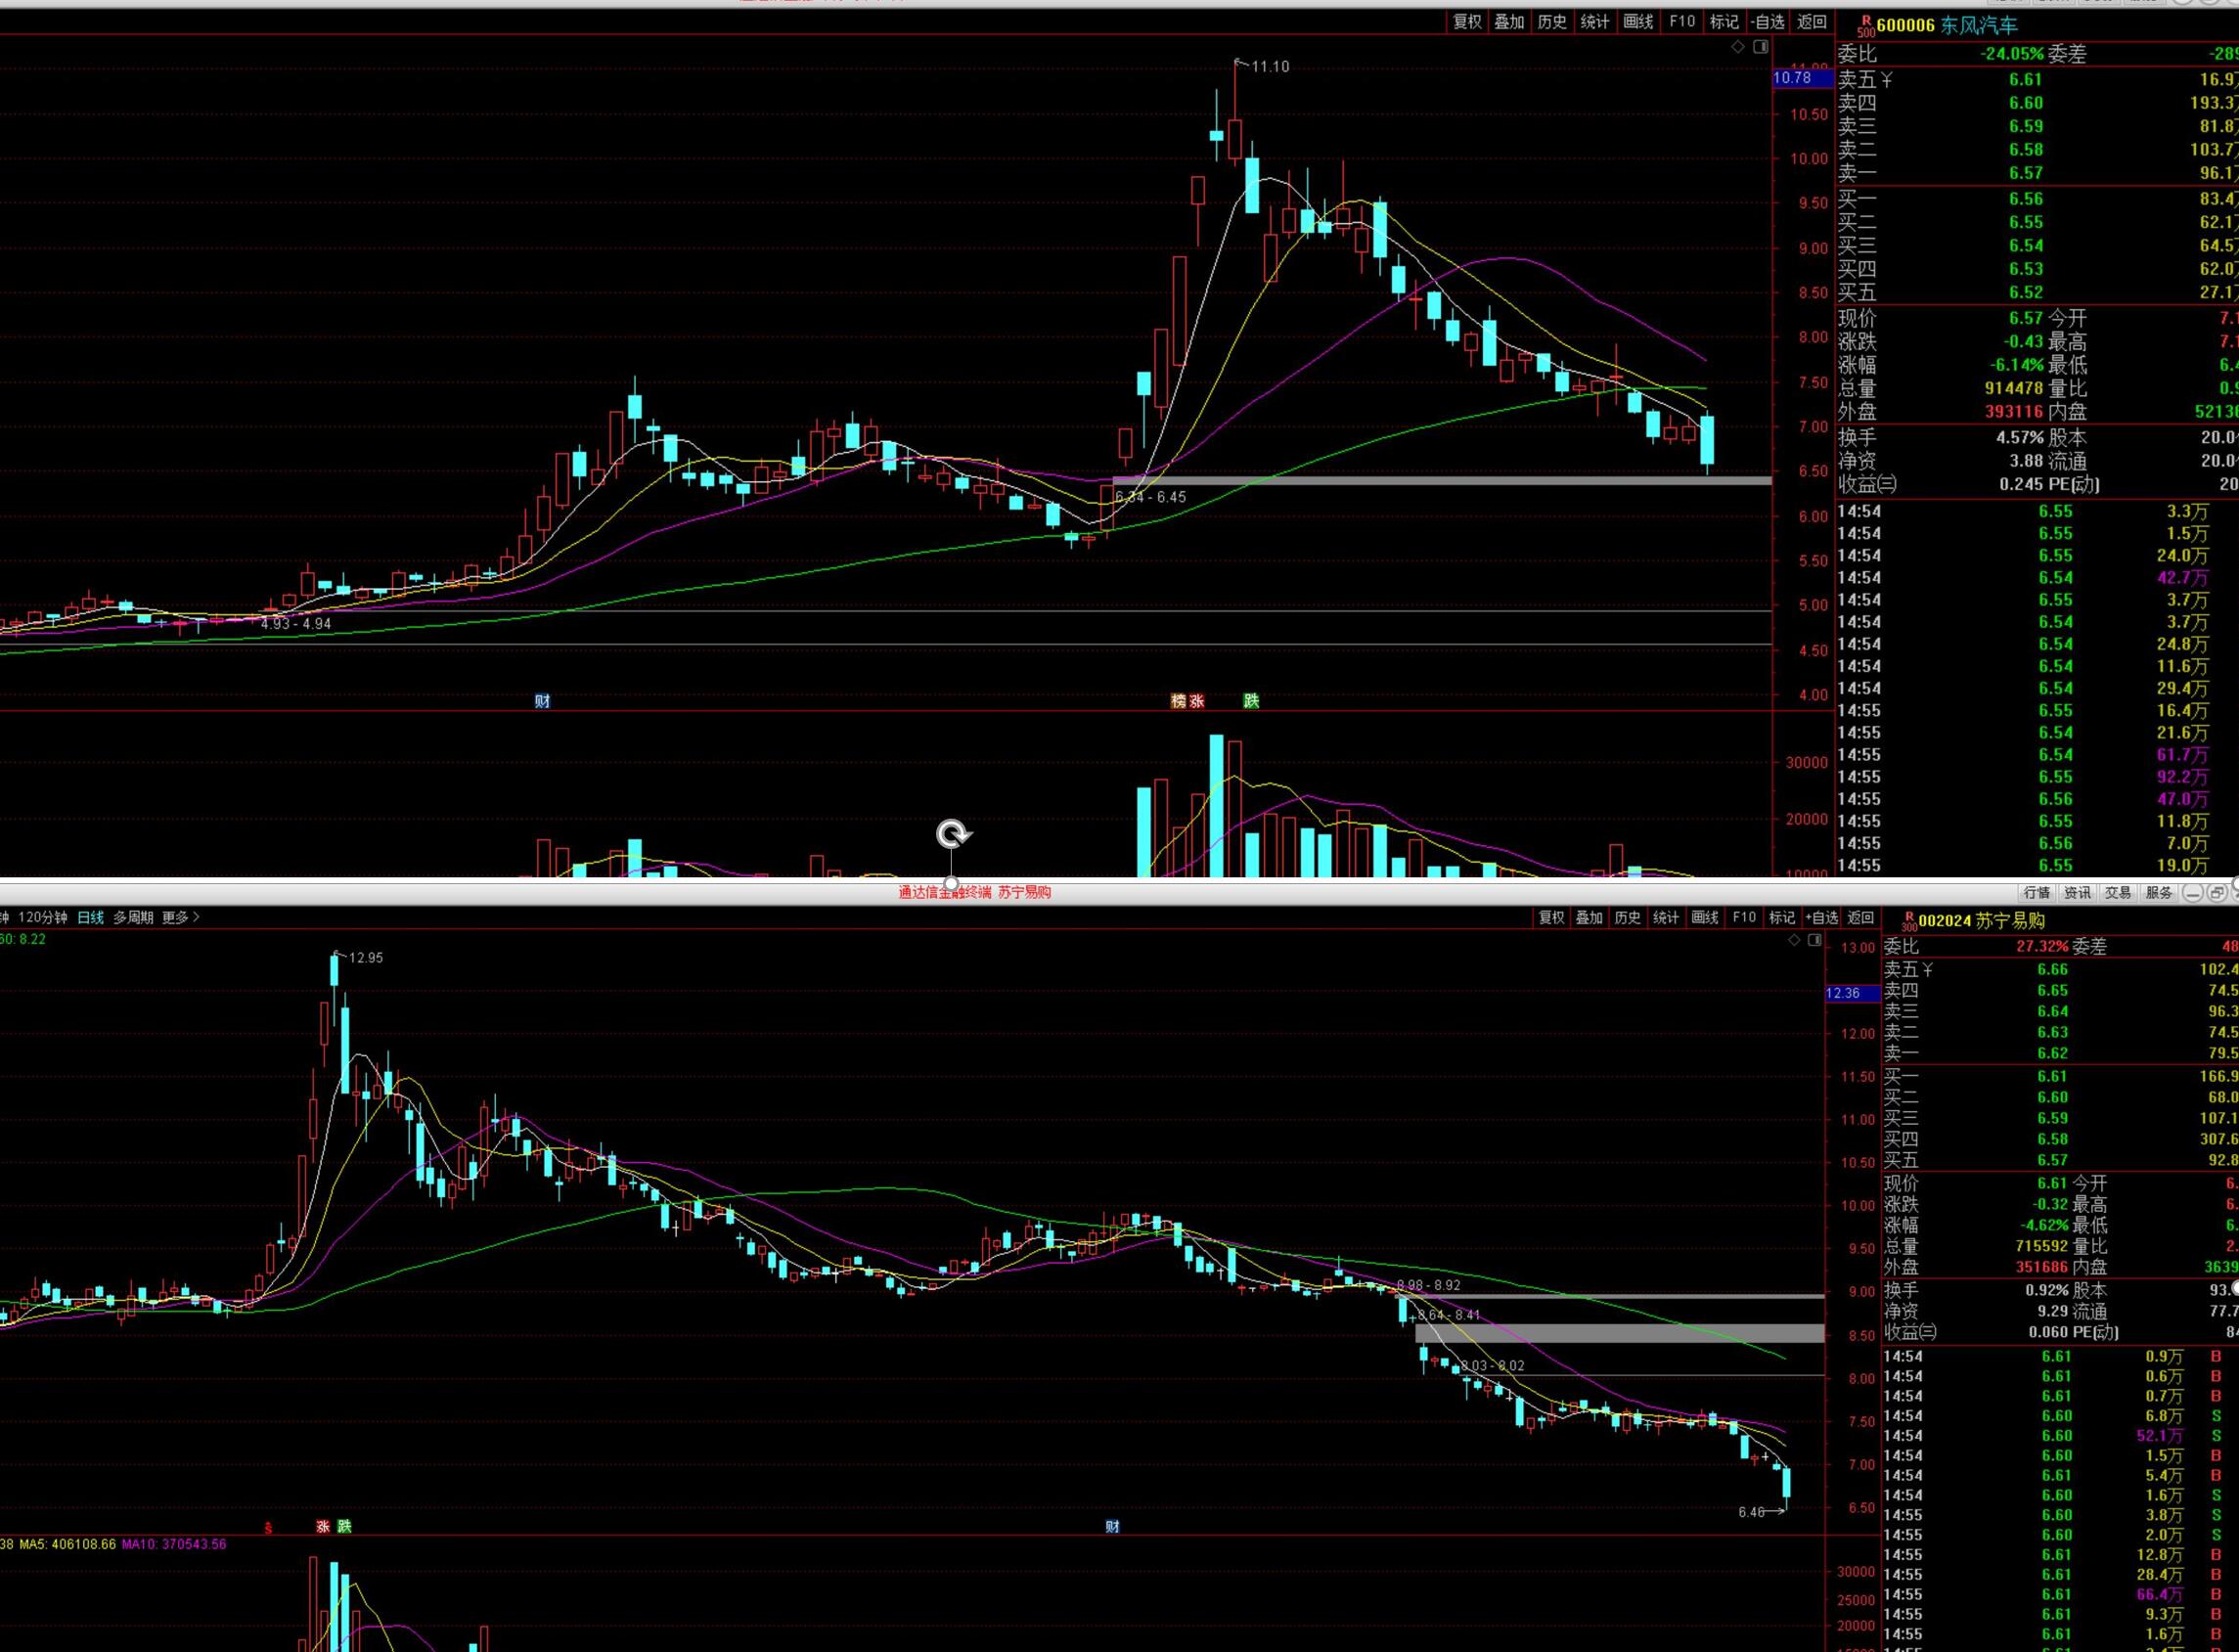Viewport: 2239px width, 1652px height.
Task: Open the 资讯 menu in bottom window
Action: coord(2077,892)
